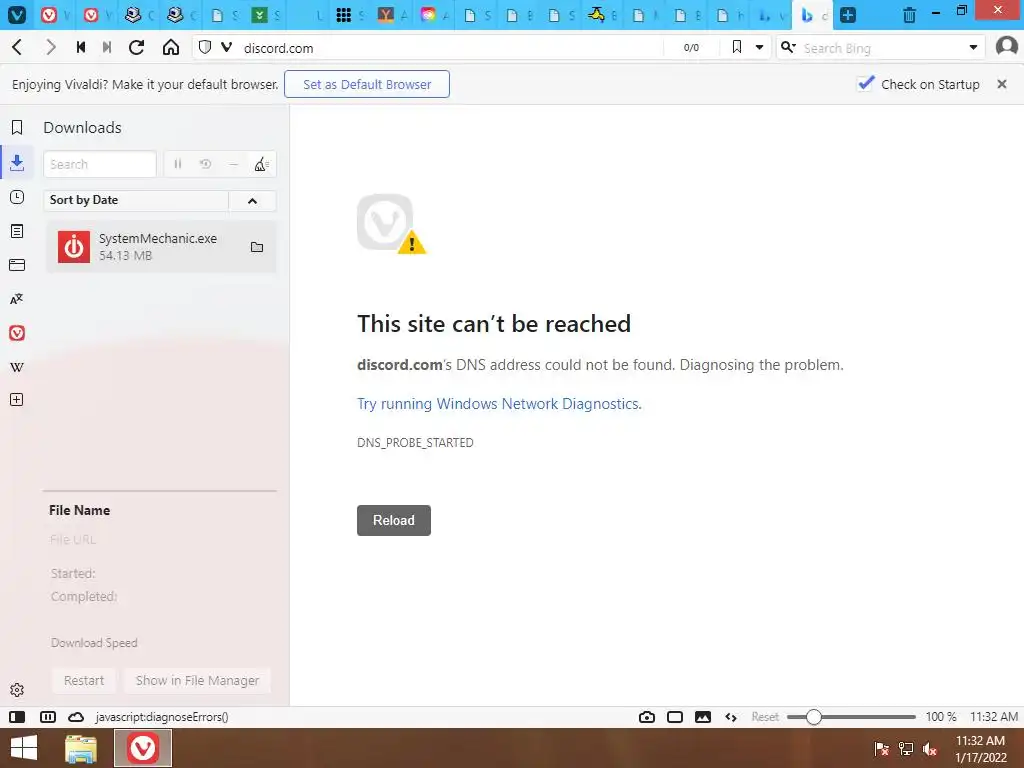Viewport: 1024px width, 768px height.
Task: Toggle sort order arrow
Action: [253, 200]
